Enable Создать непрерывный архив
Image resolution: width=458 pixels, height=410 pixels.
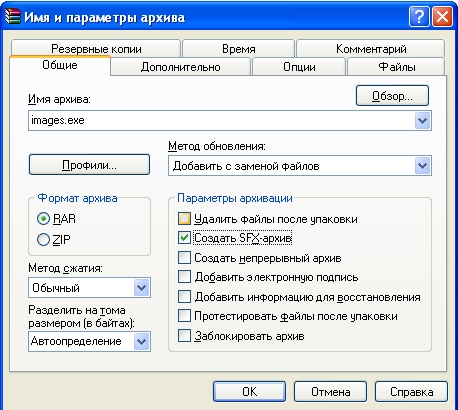(x=184, y=258)
